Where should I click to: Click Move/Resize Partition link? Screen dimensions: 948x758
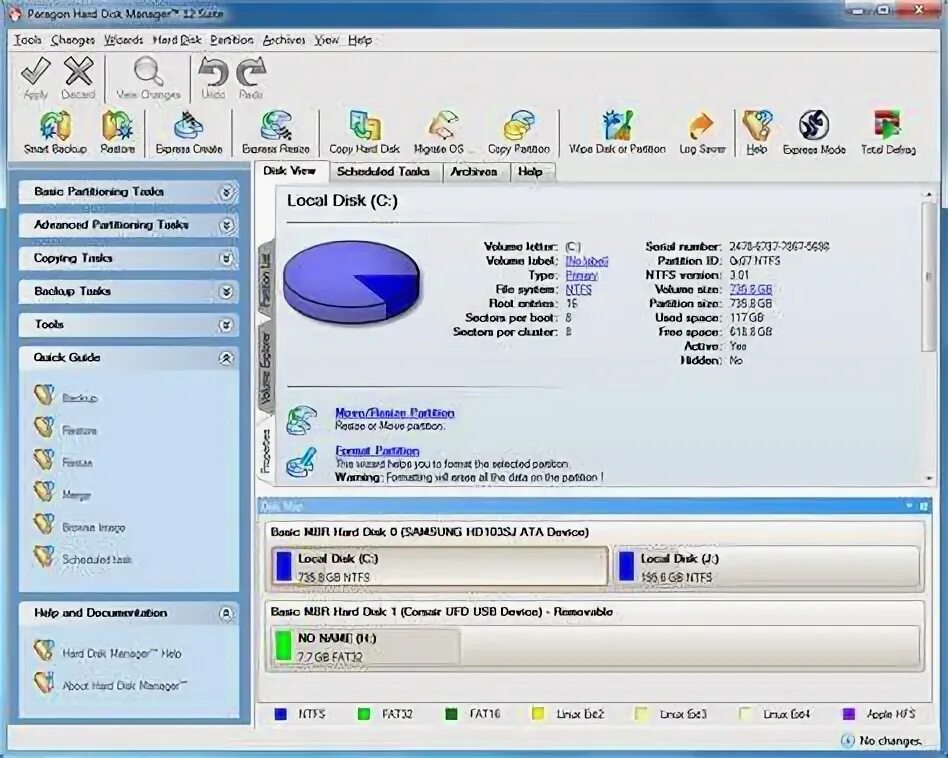(x=395, y=413)
